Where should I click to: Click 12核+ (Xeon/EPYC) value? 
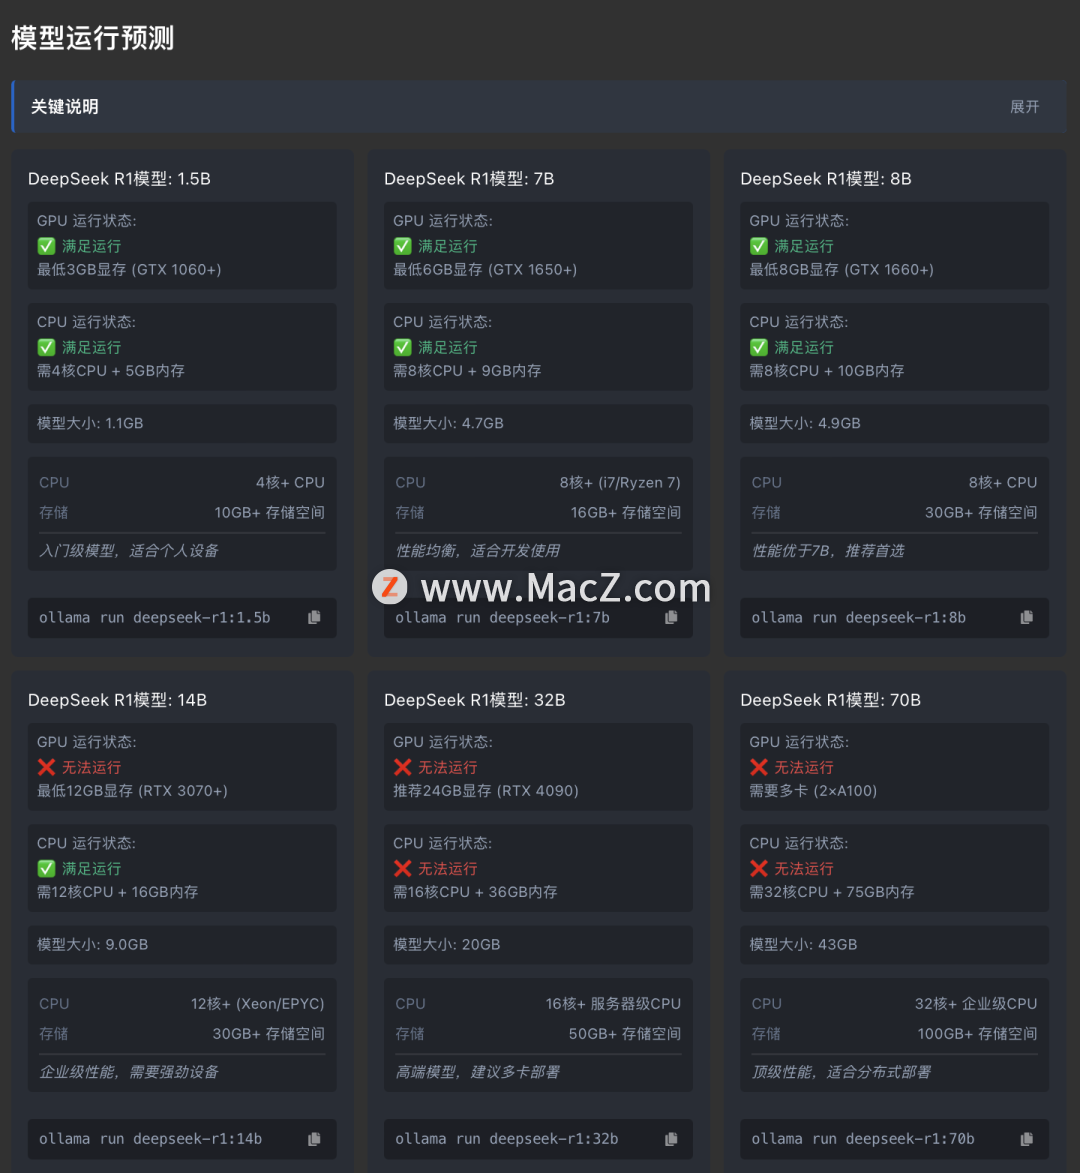coord(258,1004)
